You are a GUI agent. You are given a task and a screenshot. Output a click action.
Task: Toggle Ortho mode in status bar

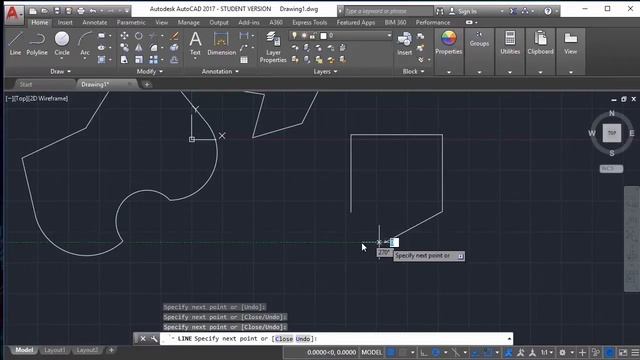pos(424,352)
